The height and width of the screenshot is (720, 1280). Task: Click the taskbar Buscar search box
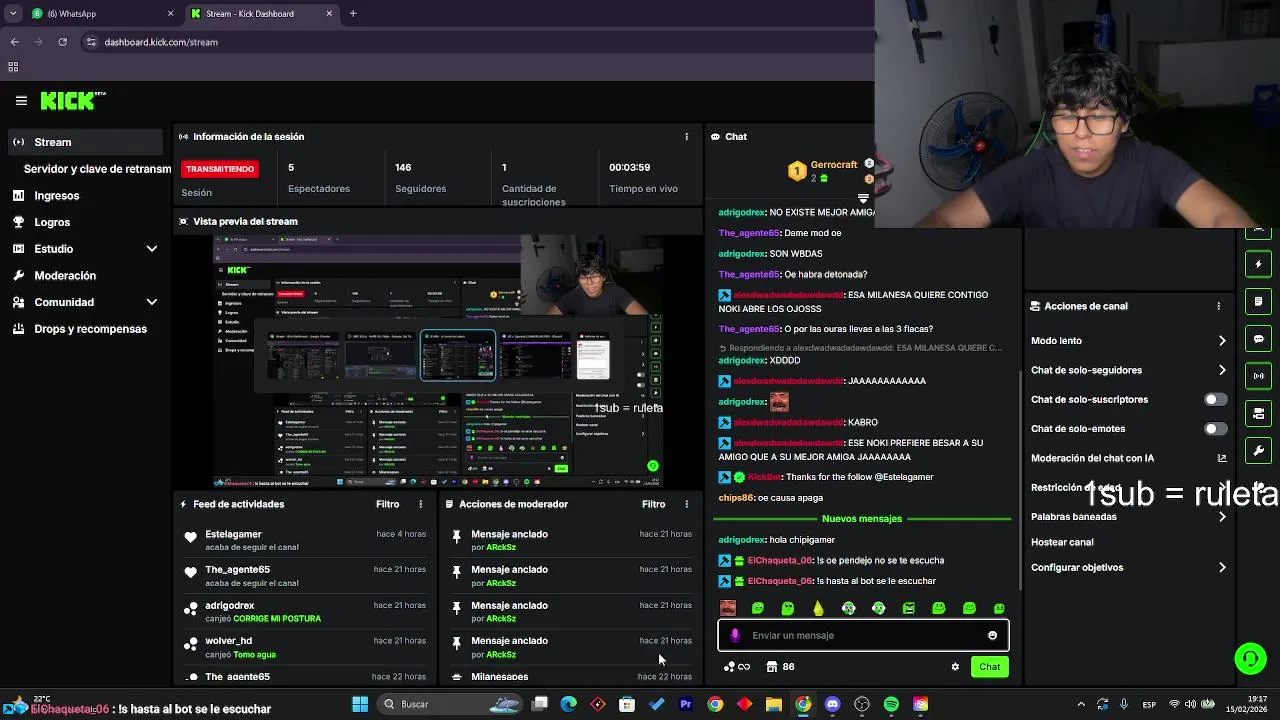(x=452, y=704)
